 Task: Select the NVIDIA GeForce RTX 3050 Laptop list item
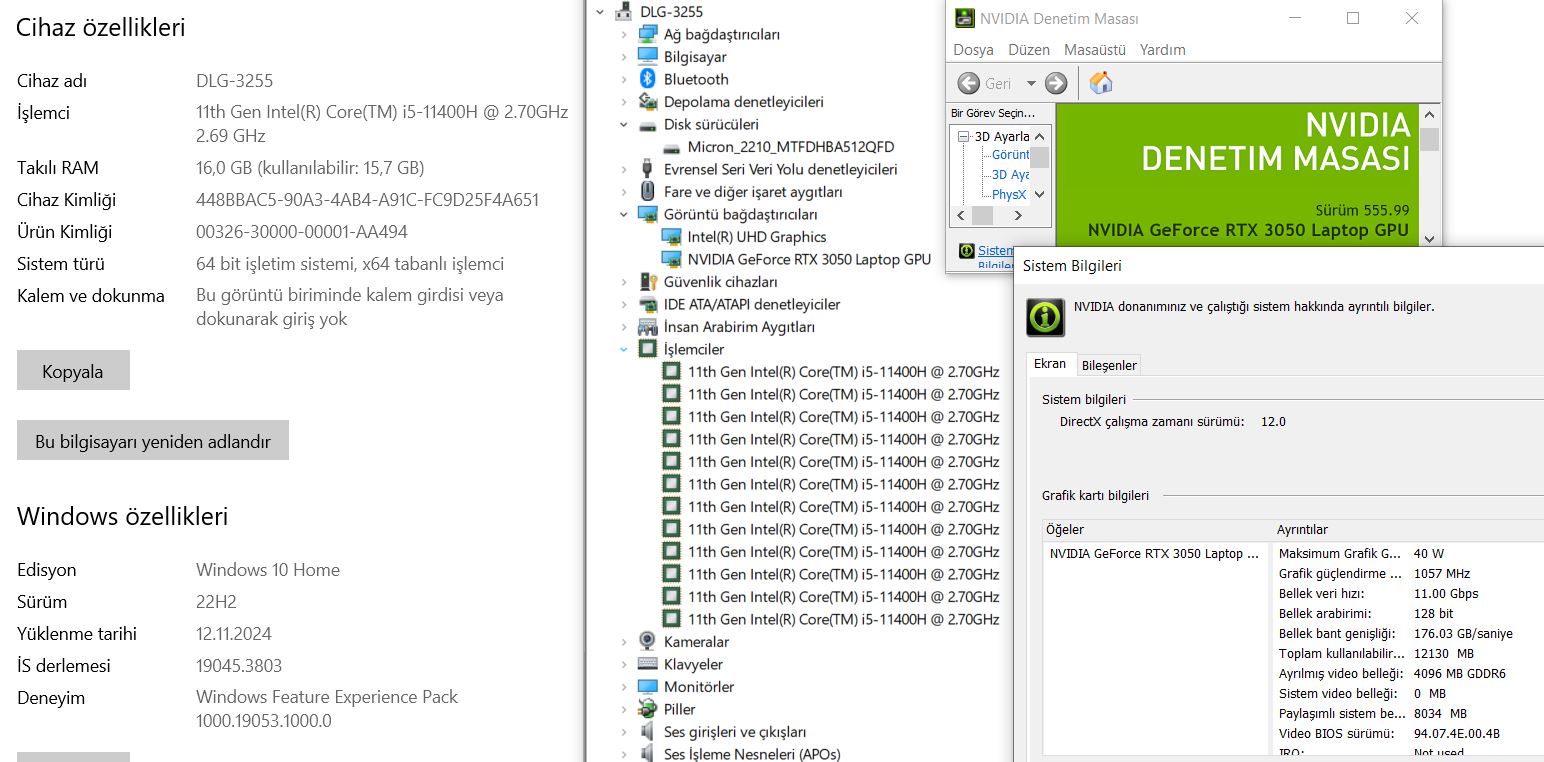coord(1155,553)
